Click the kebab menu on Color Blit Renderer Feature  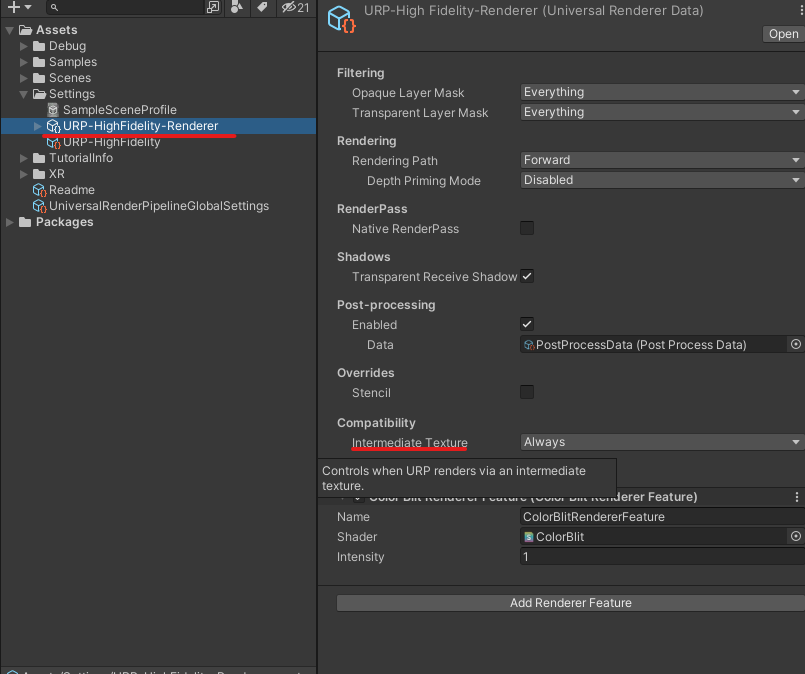pyautogui.click(x=796, y=497)
